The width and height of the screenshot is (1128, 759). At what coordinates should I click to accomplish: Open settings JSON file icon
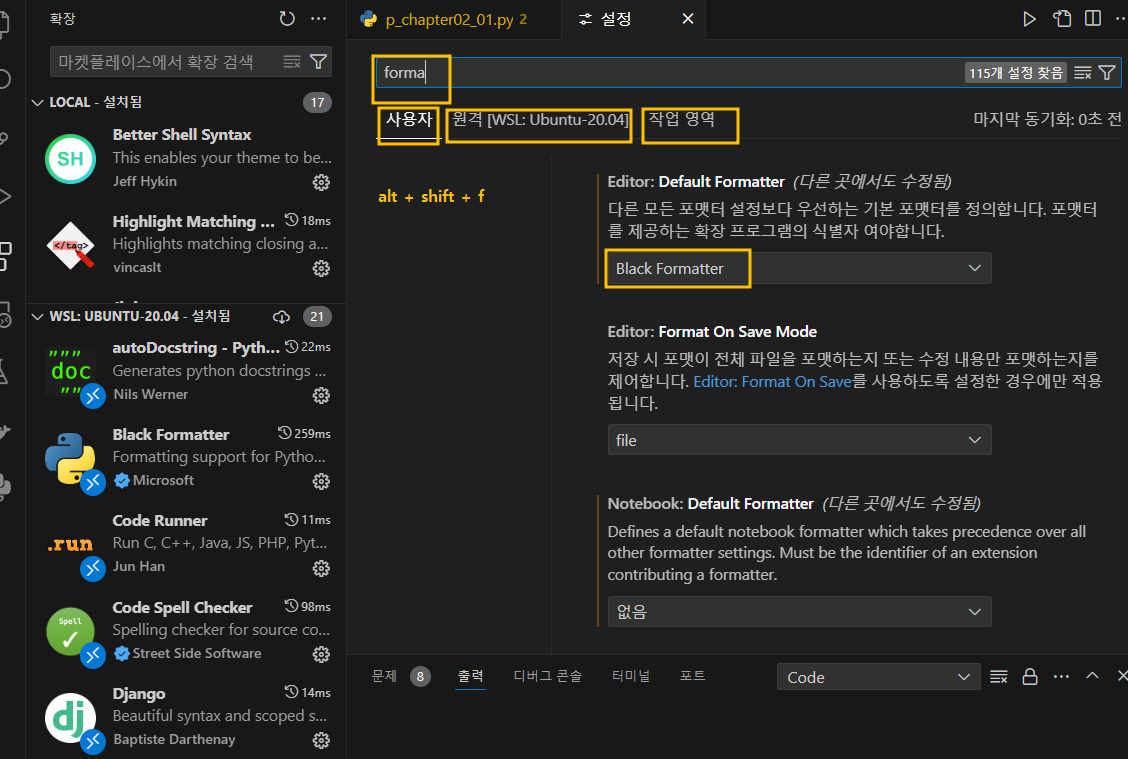(1062, 19)
